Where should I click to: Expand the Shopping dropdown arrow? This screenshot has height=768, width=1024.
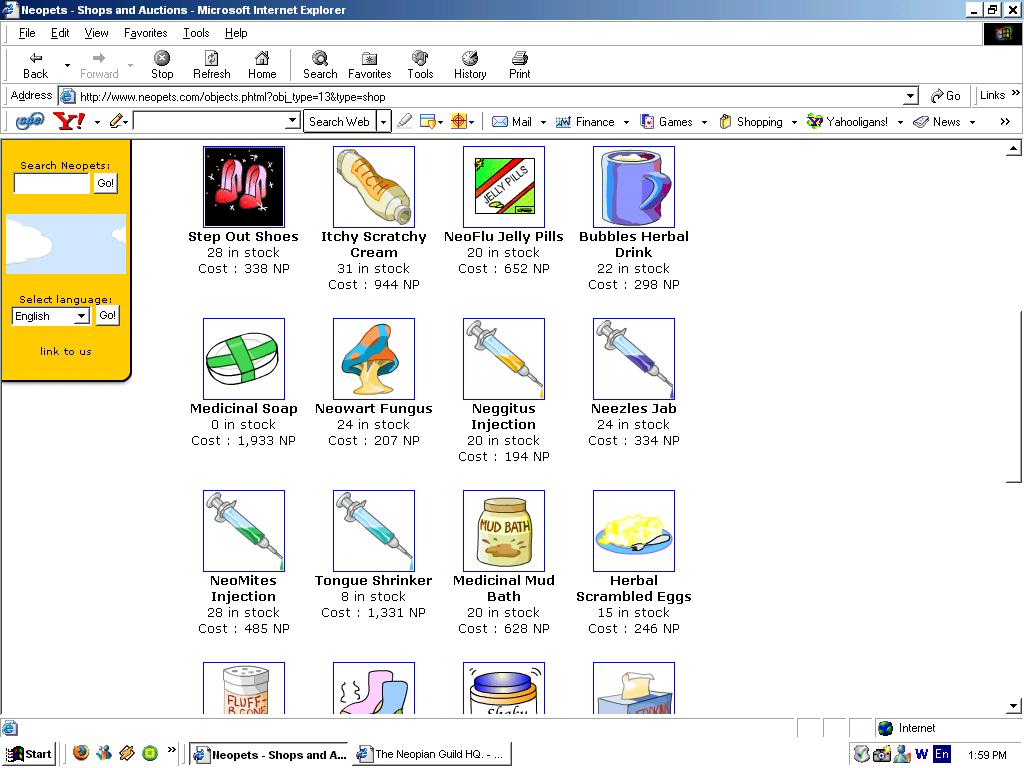pos(794,122)
